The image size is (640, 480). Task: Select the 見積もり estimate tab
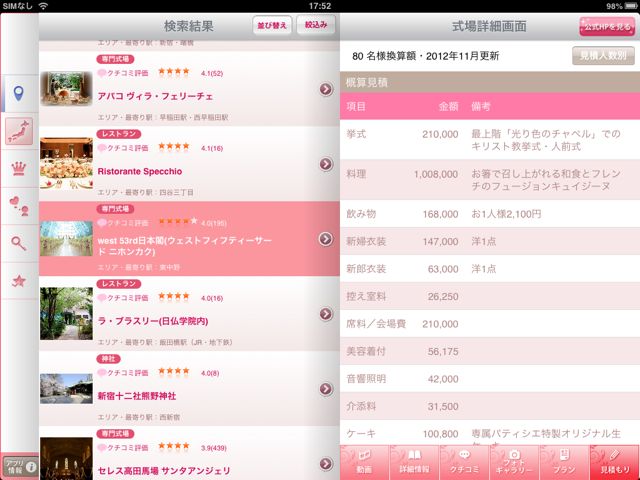614,462
